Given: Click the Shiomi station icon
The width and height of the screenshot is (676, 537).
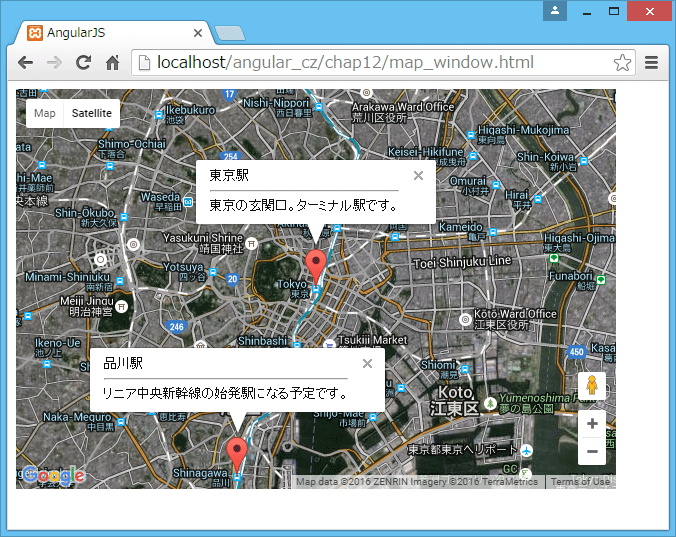Looking at the screenshot, I should (x=465, y=369).
